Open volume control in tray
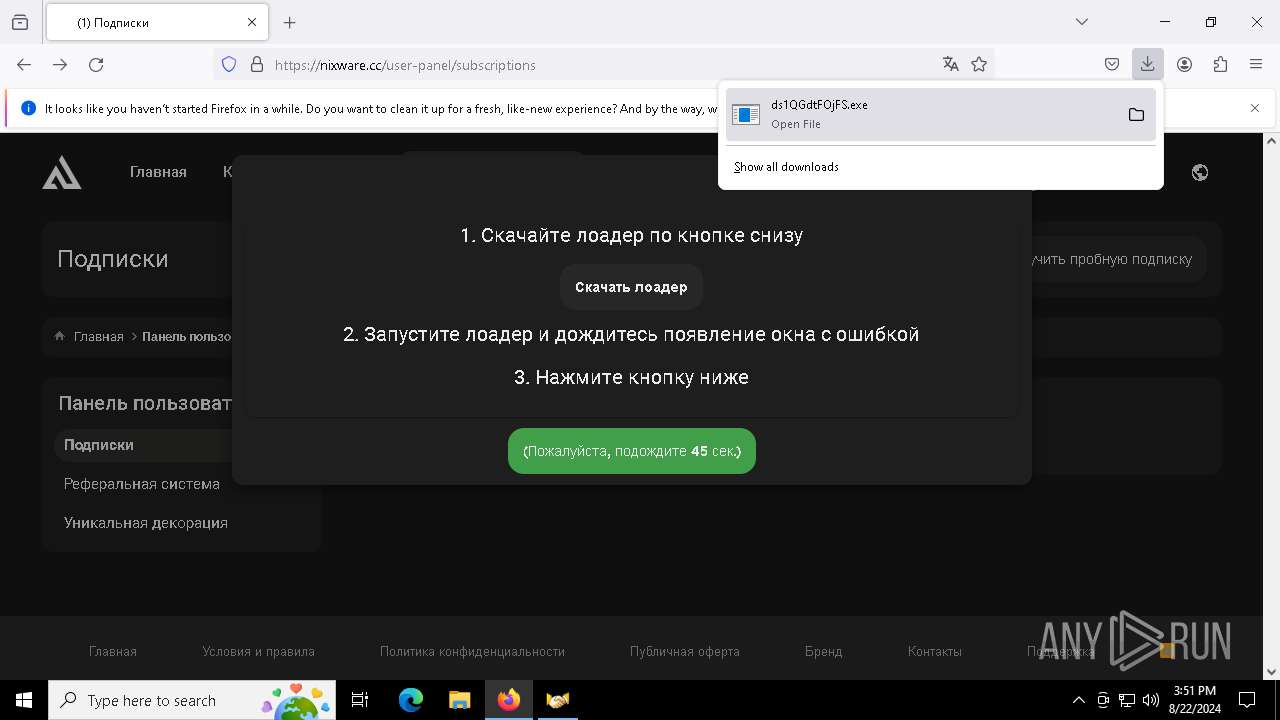Image resolution: width=1280 pixels, height=720 pixels. click(1151, 700)
